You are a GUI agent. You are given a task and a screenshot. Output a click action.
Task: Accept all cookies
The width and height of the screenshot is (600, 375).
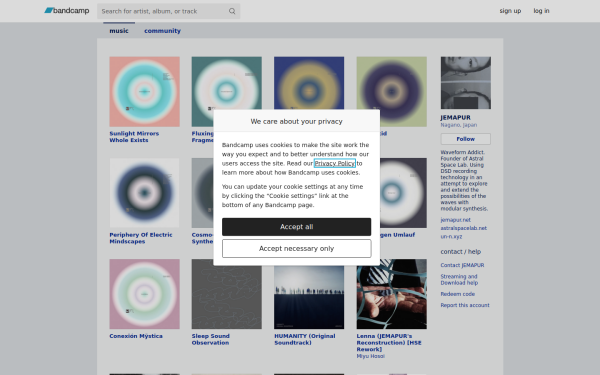297,227
